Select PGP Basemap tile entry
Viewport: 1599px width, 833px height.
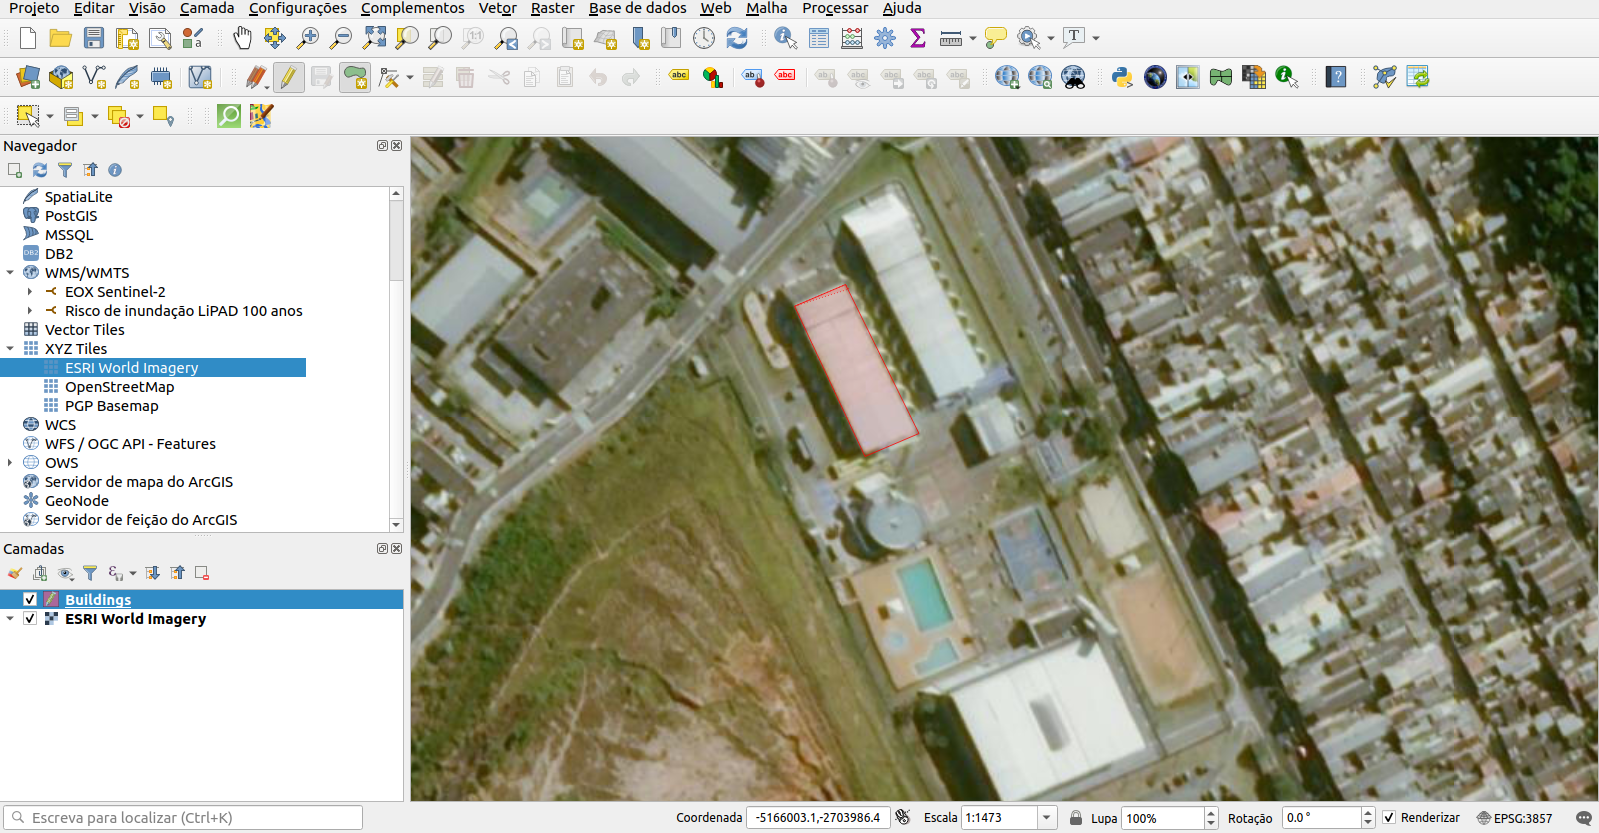(111, 406)
